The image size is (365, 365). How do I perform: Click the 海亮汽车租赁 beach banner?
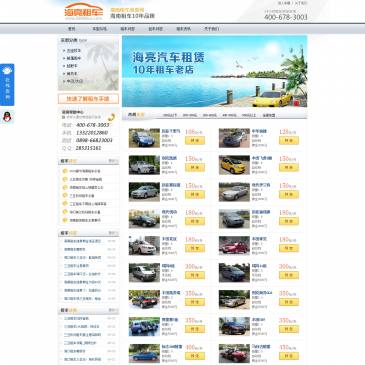coord(214,71)
